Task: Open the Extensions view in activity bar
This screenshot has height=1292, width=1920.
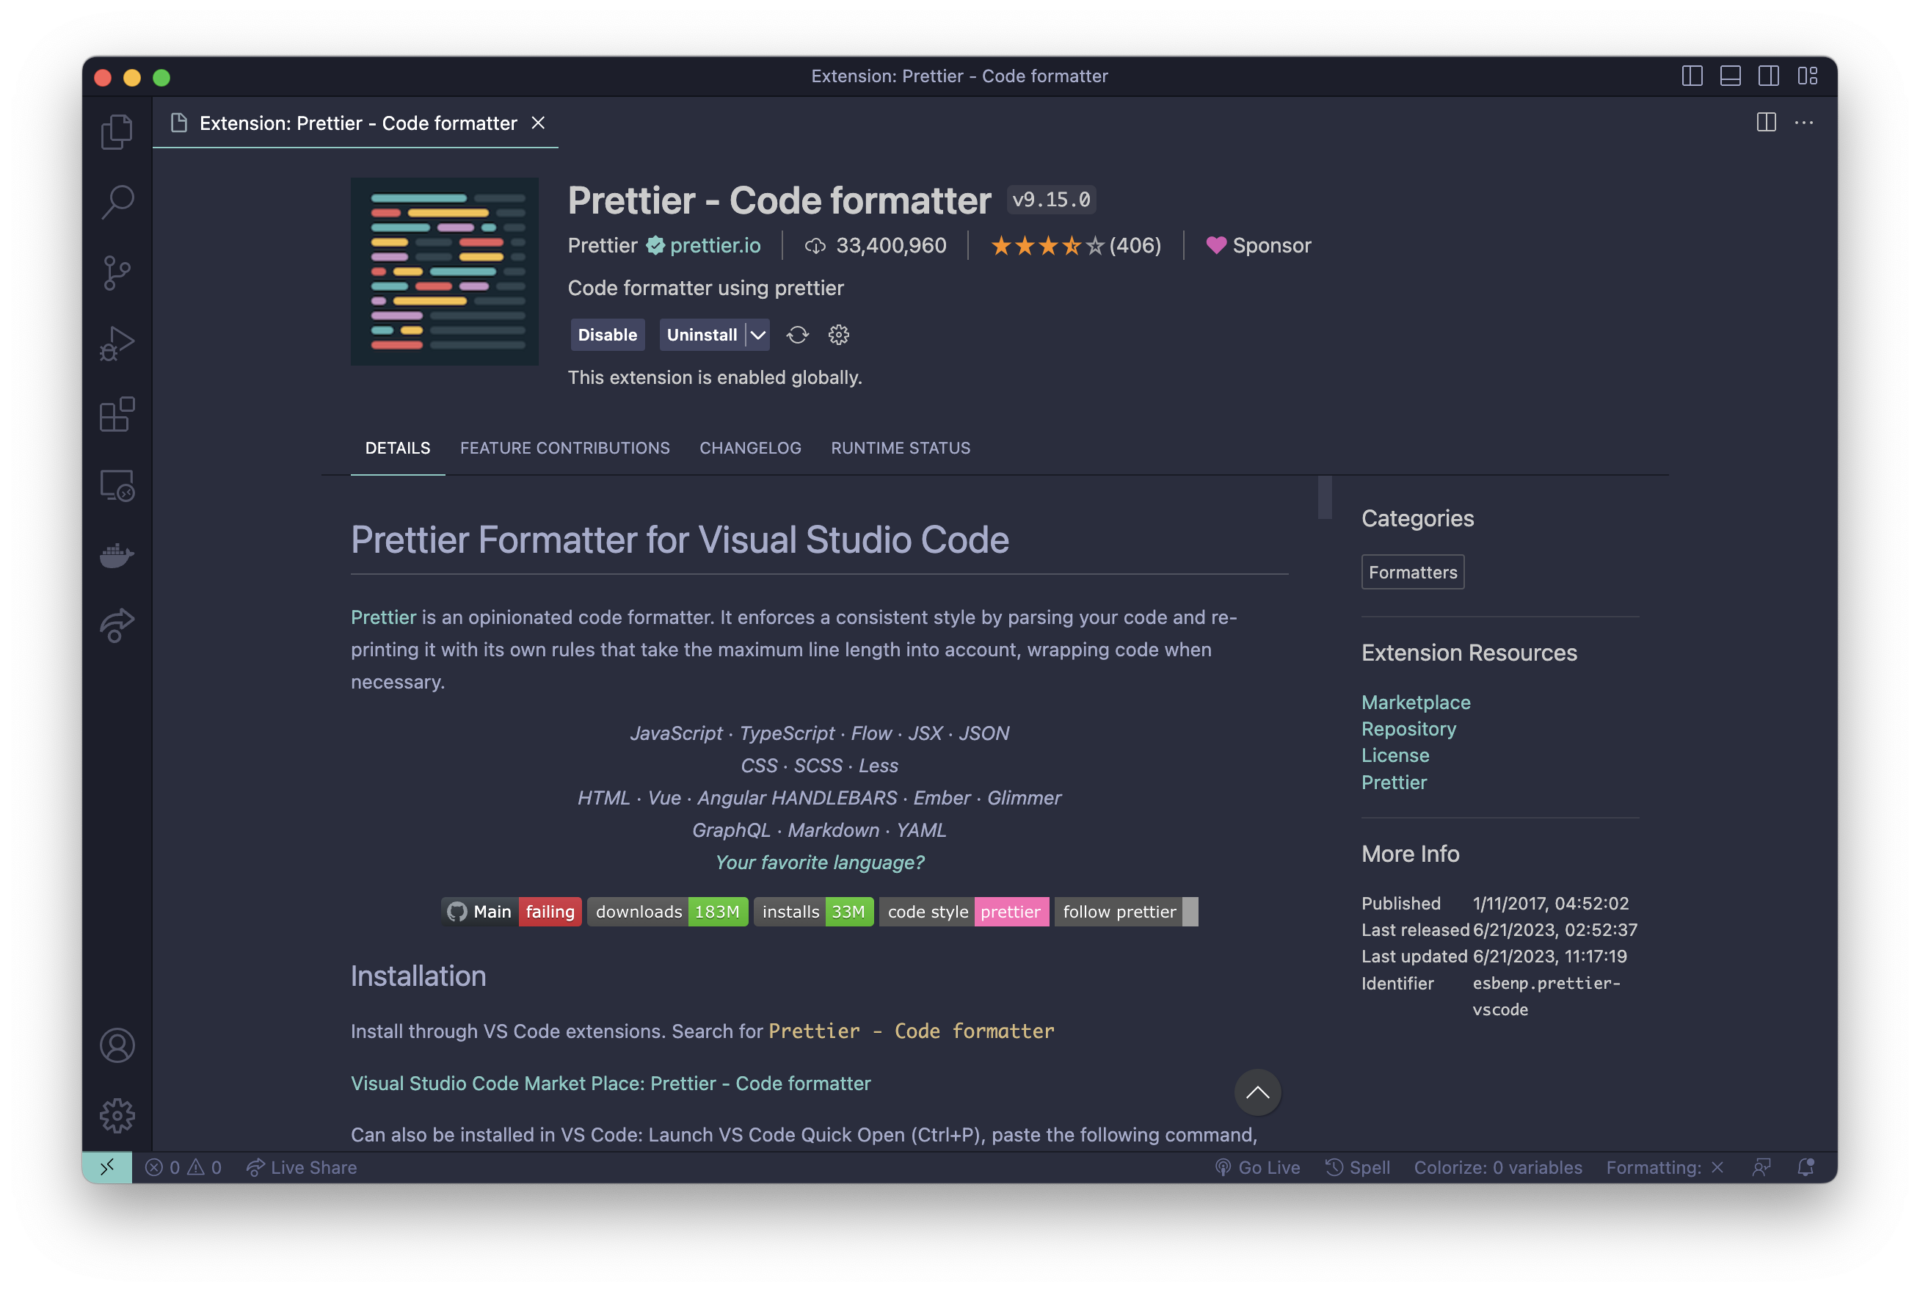Action: coord(117,414)
